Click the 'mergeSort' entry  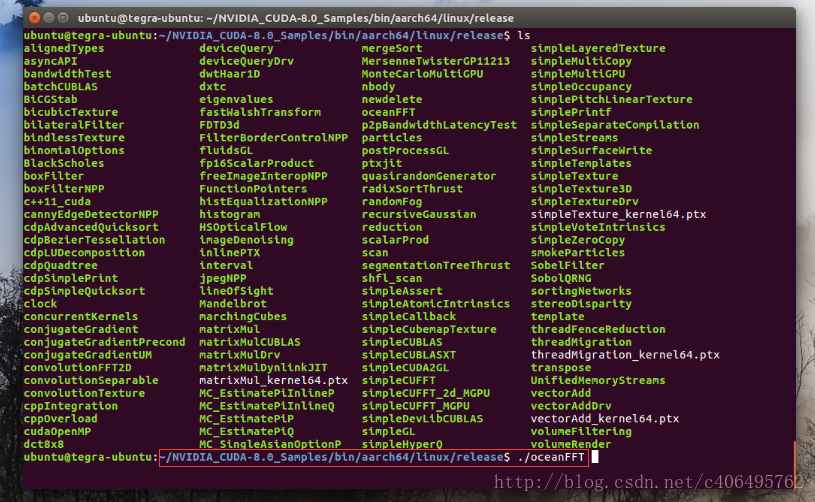tap(392, 48)
